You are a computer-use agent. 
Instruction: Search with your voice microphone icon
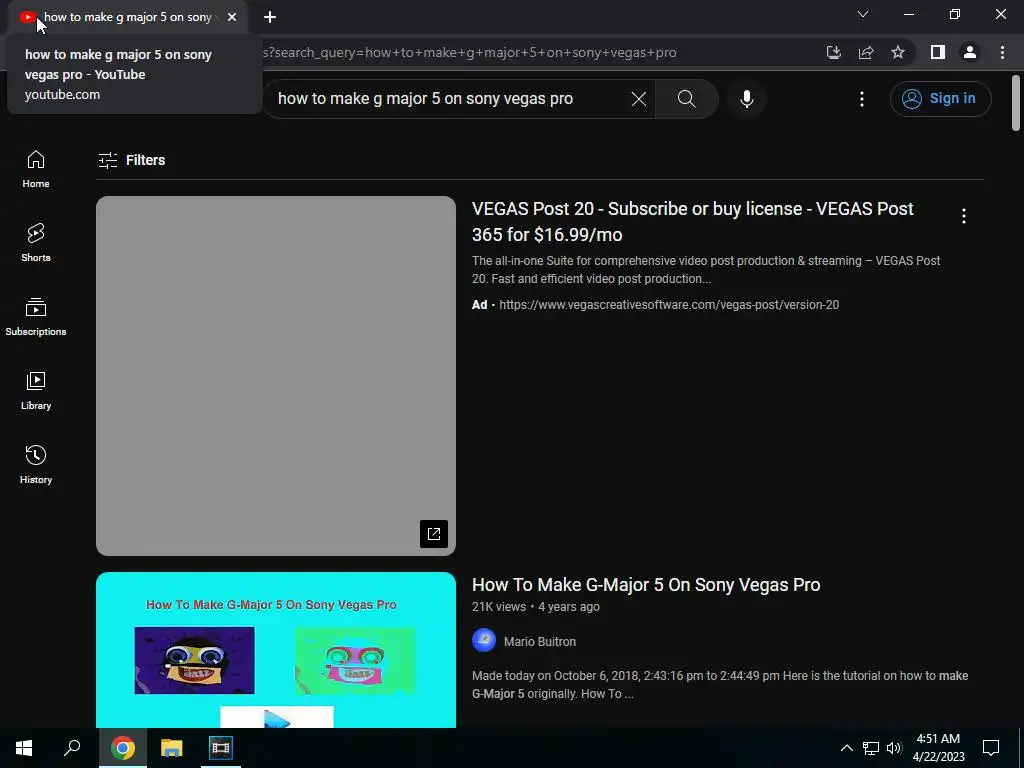coord(746,99)
